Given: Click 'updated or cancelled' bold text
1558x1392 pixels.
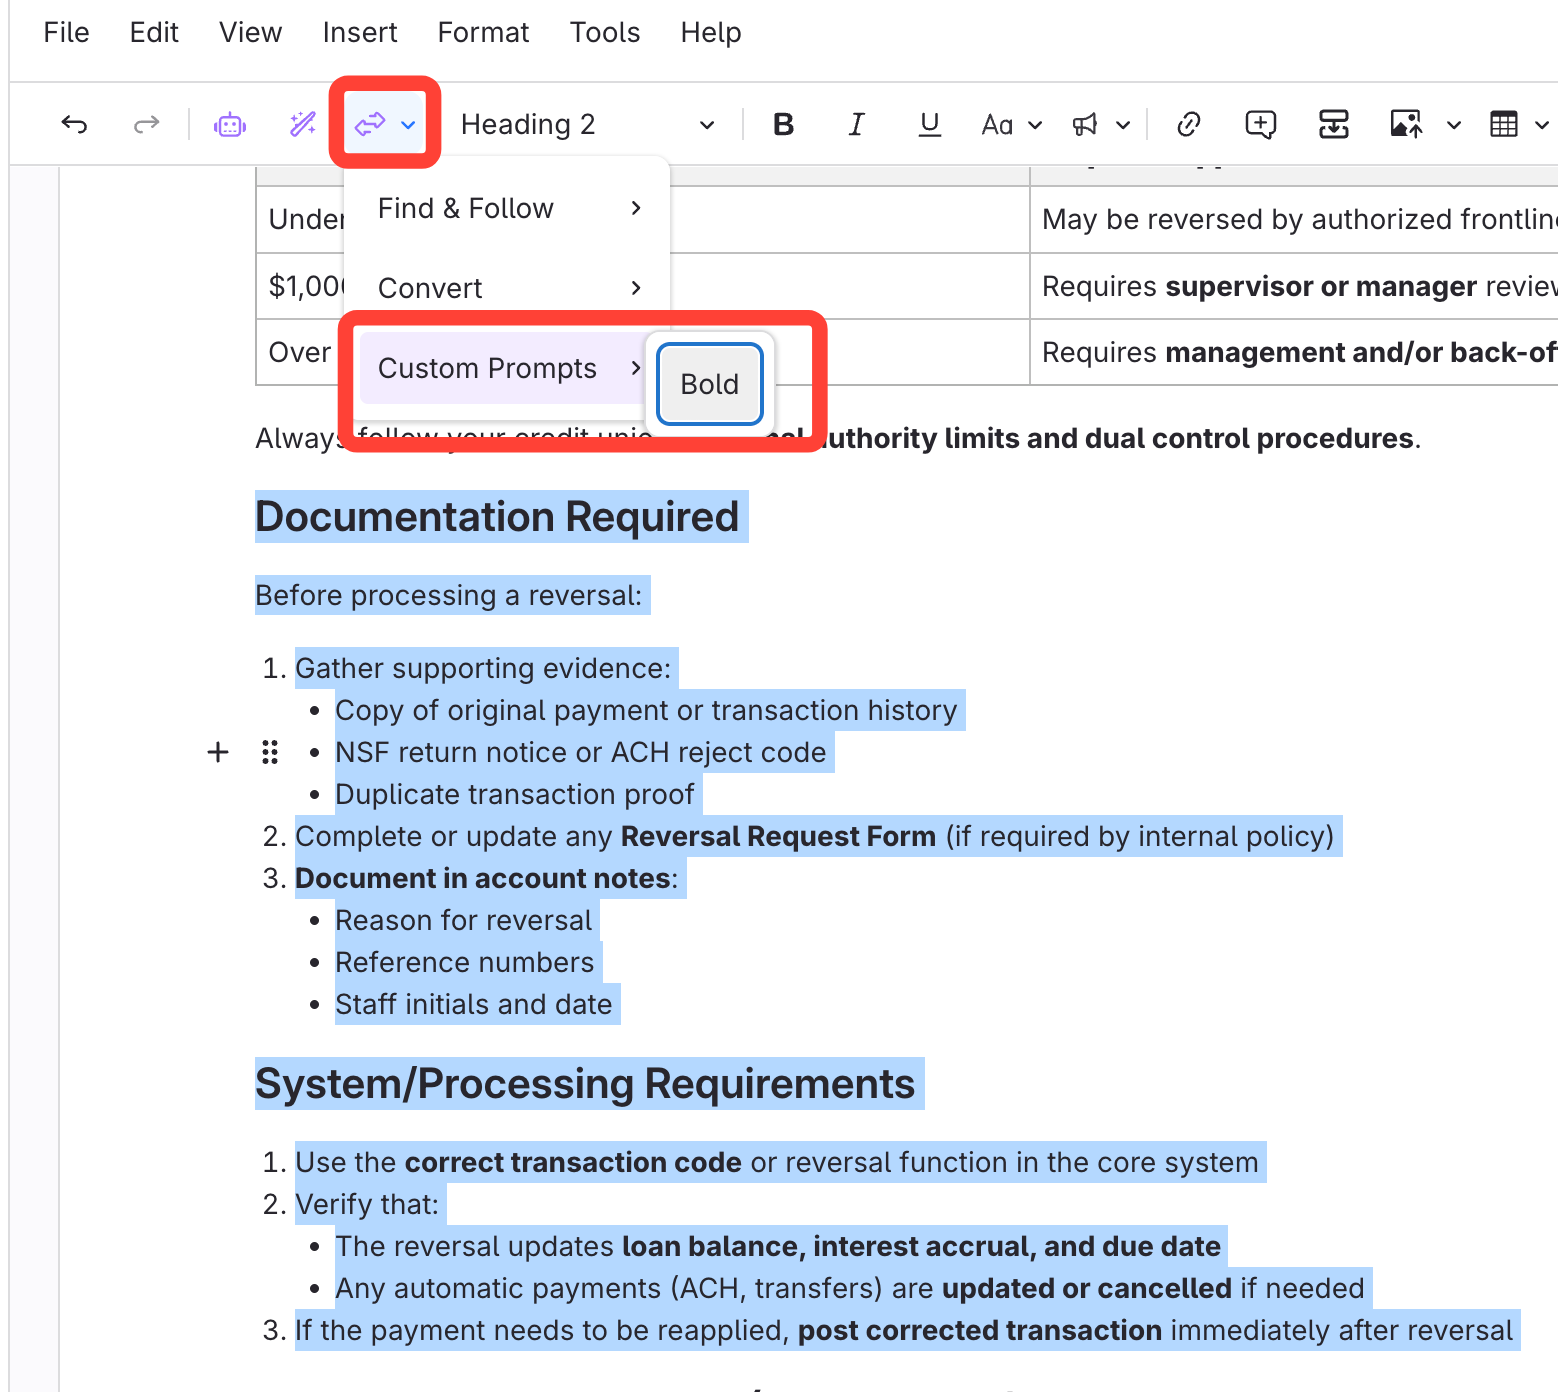Looking at the screenshot, I should coord(1087,1288).
